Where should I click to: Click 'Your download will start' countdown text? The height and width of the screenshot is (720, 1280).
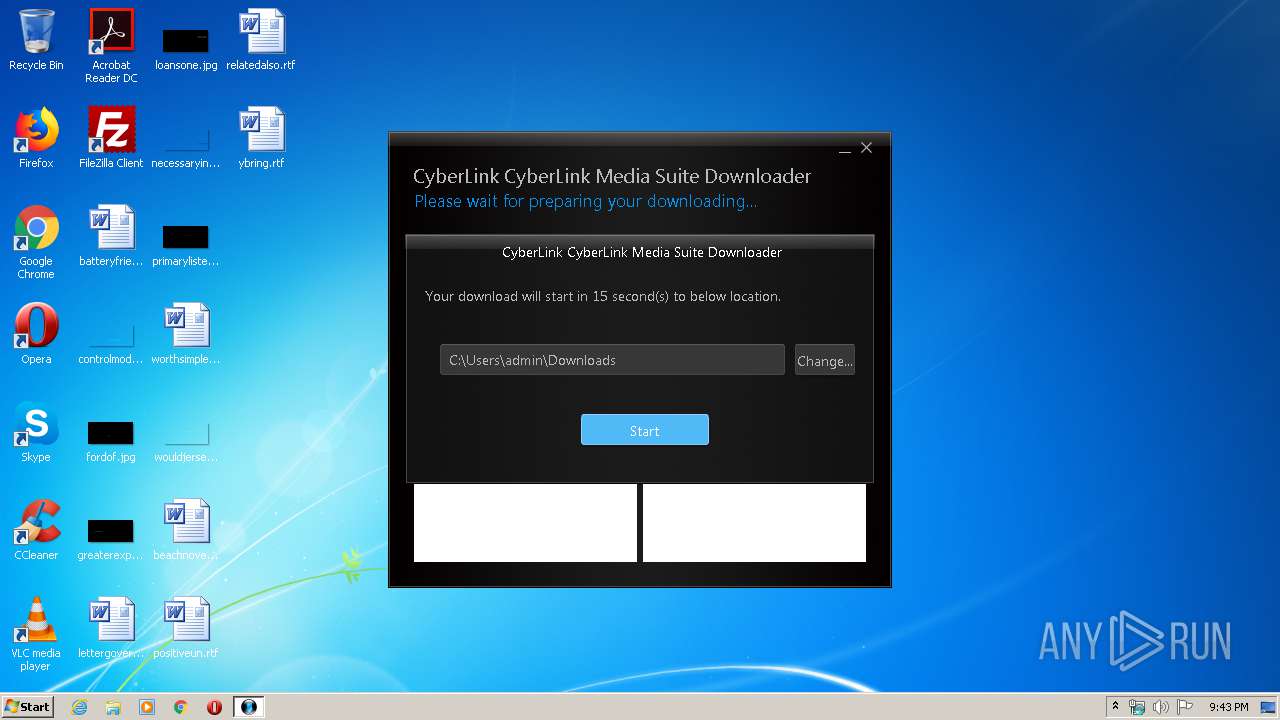coord(603,296)
